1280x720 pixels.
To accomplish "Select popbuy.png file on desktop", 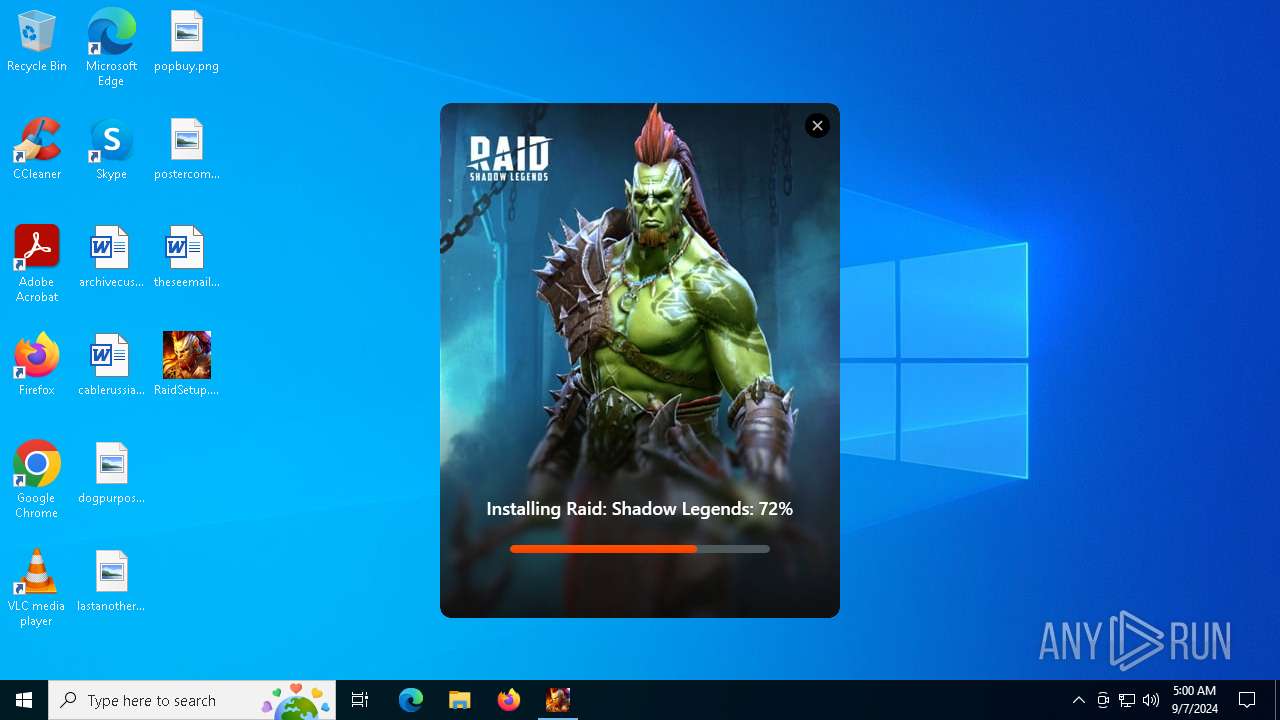I will (186, 41).
